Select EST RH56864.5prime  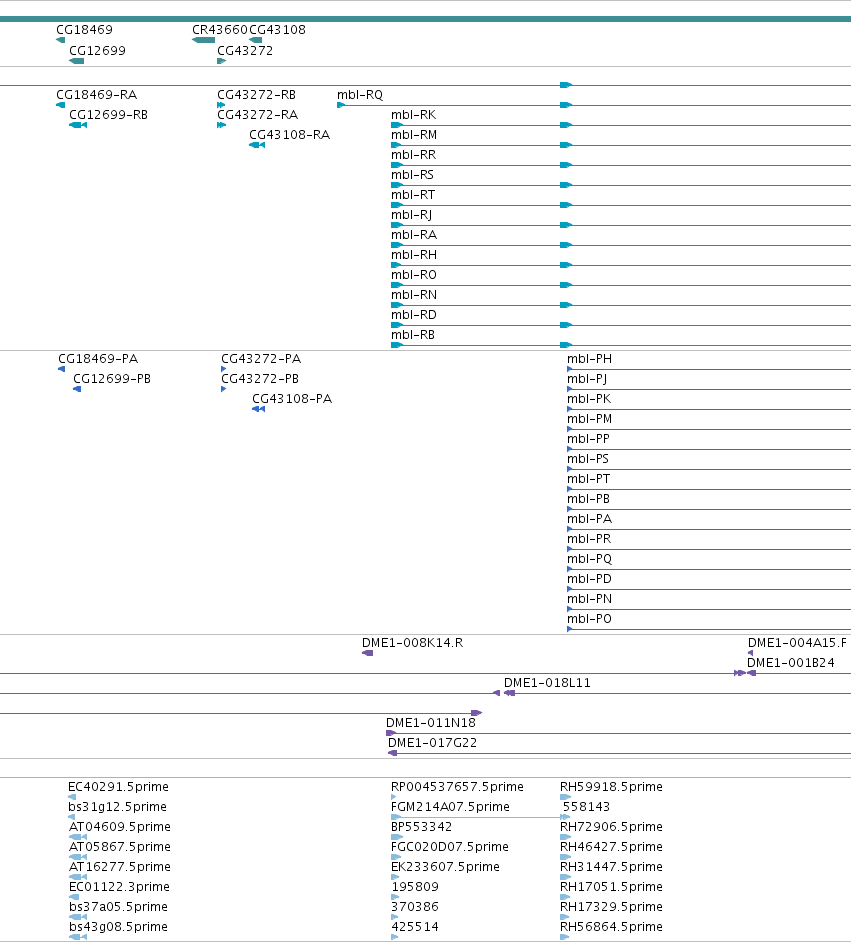[611, 927]
